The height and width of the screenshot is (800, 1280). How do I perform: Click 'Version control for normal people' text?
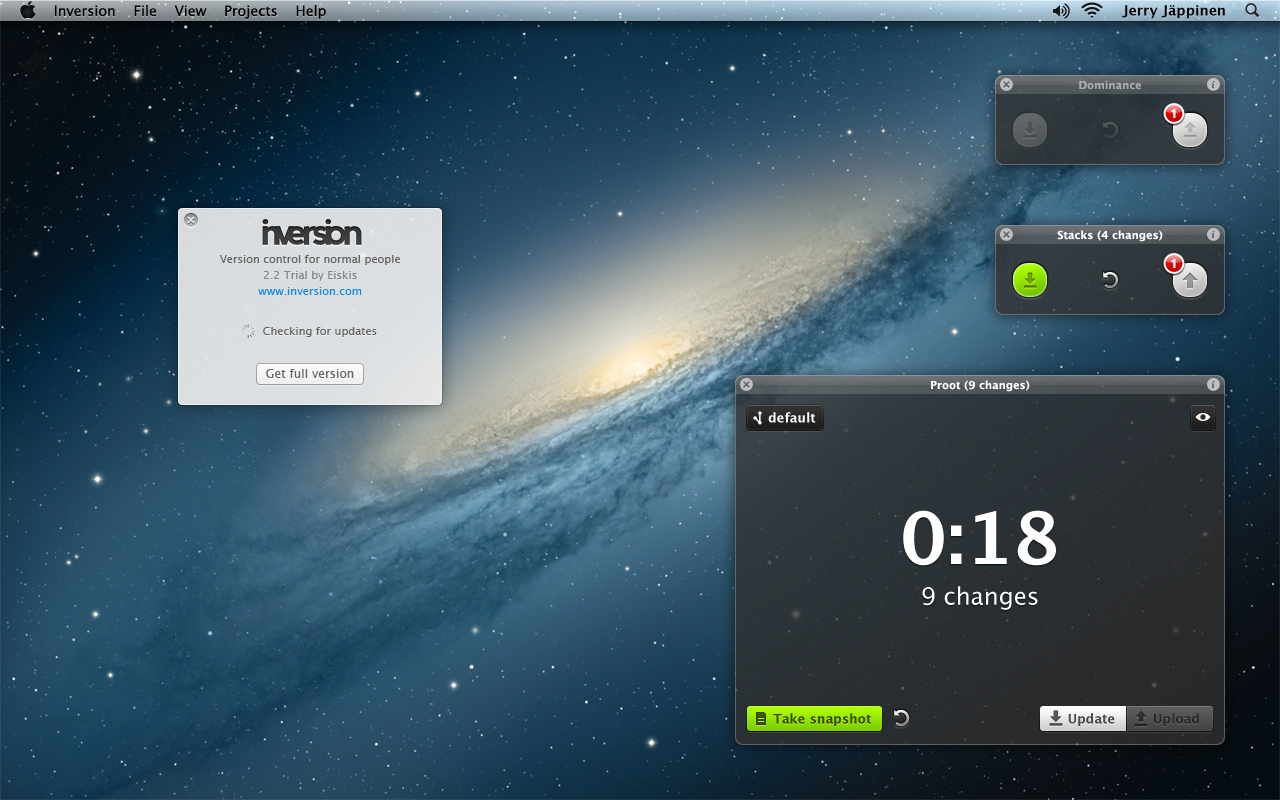pos(310,259)
